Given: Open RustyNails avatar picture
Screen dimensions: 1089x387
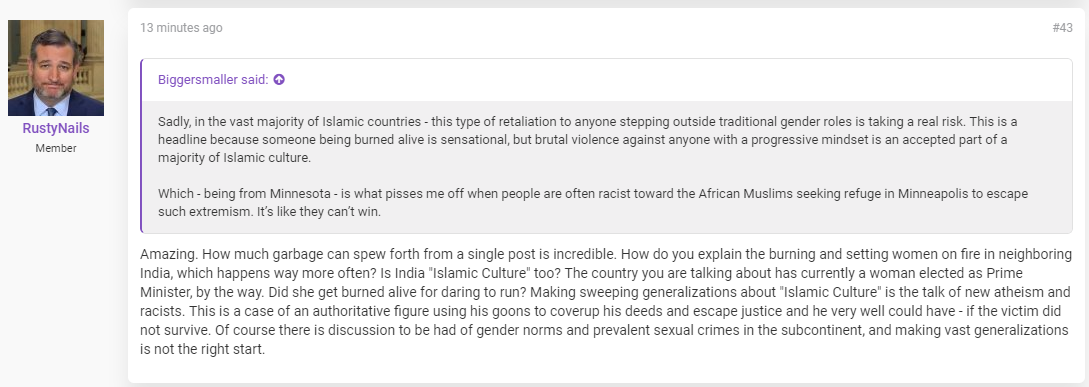Looking at the screenshot, I should point(56,67).
